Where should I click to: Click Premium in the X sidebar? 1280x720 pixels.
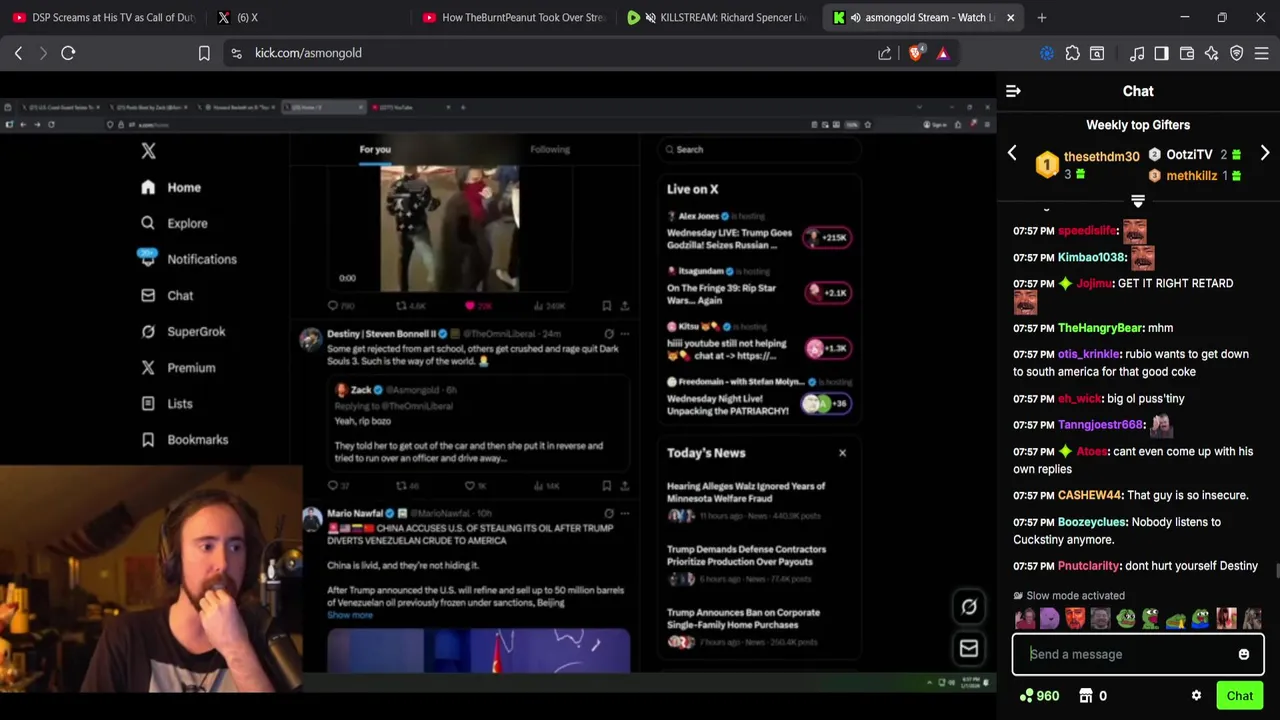(x=179, y=367)
